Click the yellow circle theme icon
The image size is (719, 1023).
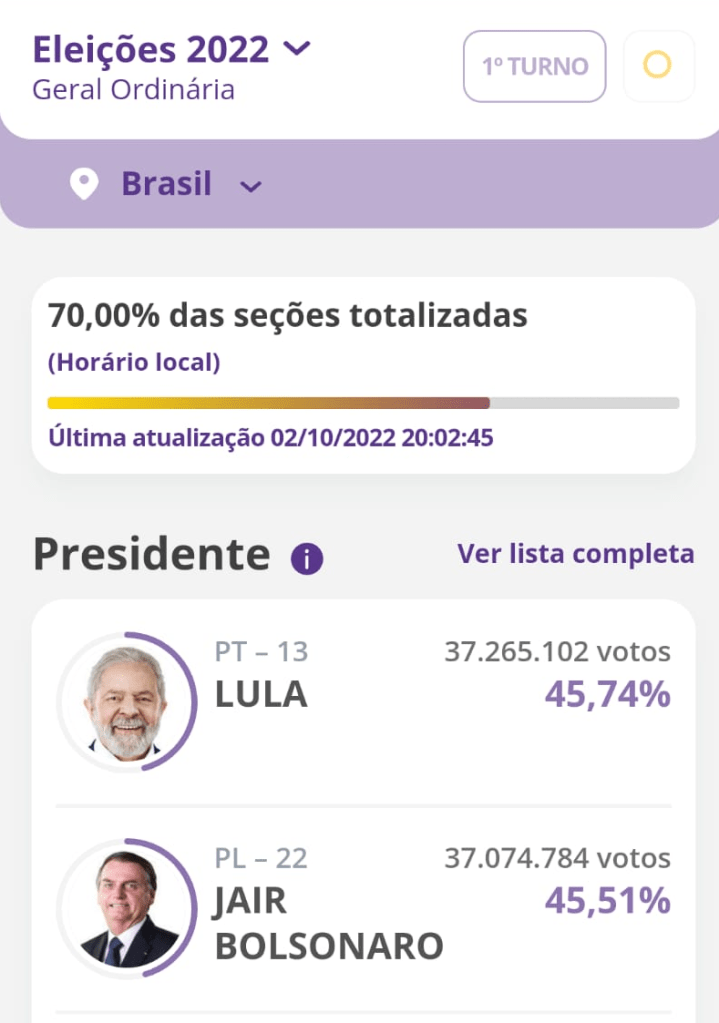pos(658,66)
